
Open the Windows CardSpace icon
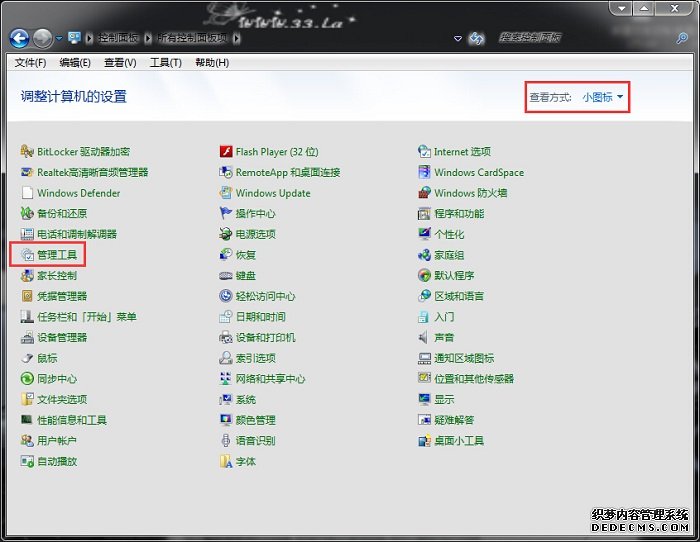[x=424, y=172]
